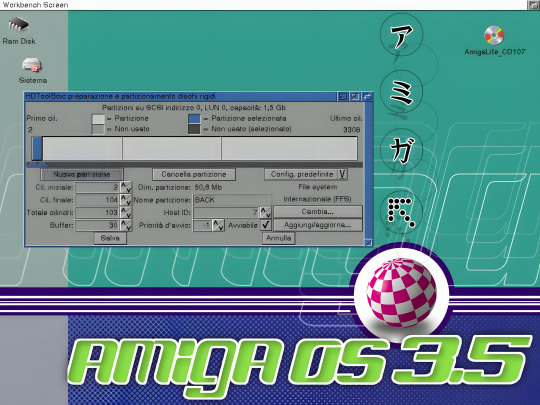Click Cancella partizione button
The image size is (540, 405).
pos(194,174)
